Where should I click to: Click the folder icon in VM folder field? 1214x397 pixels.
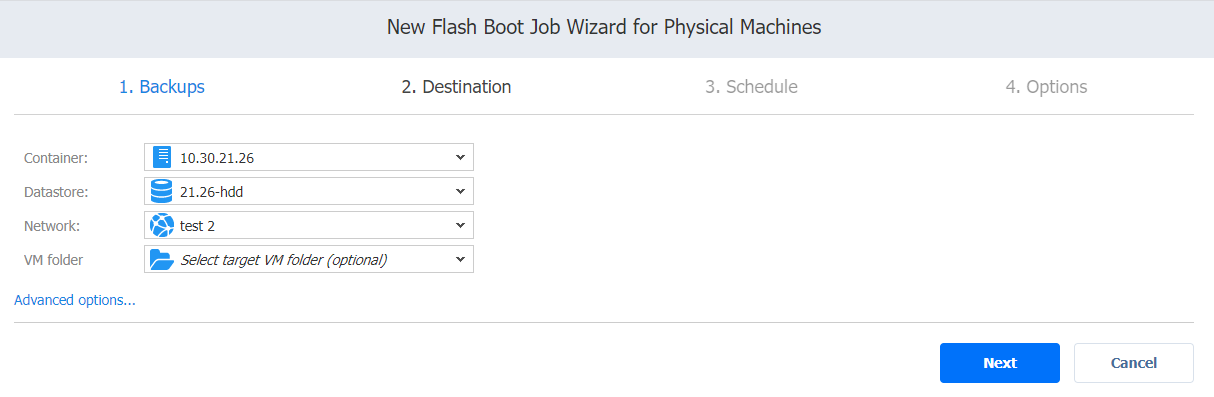[162, 259]
